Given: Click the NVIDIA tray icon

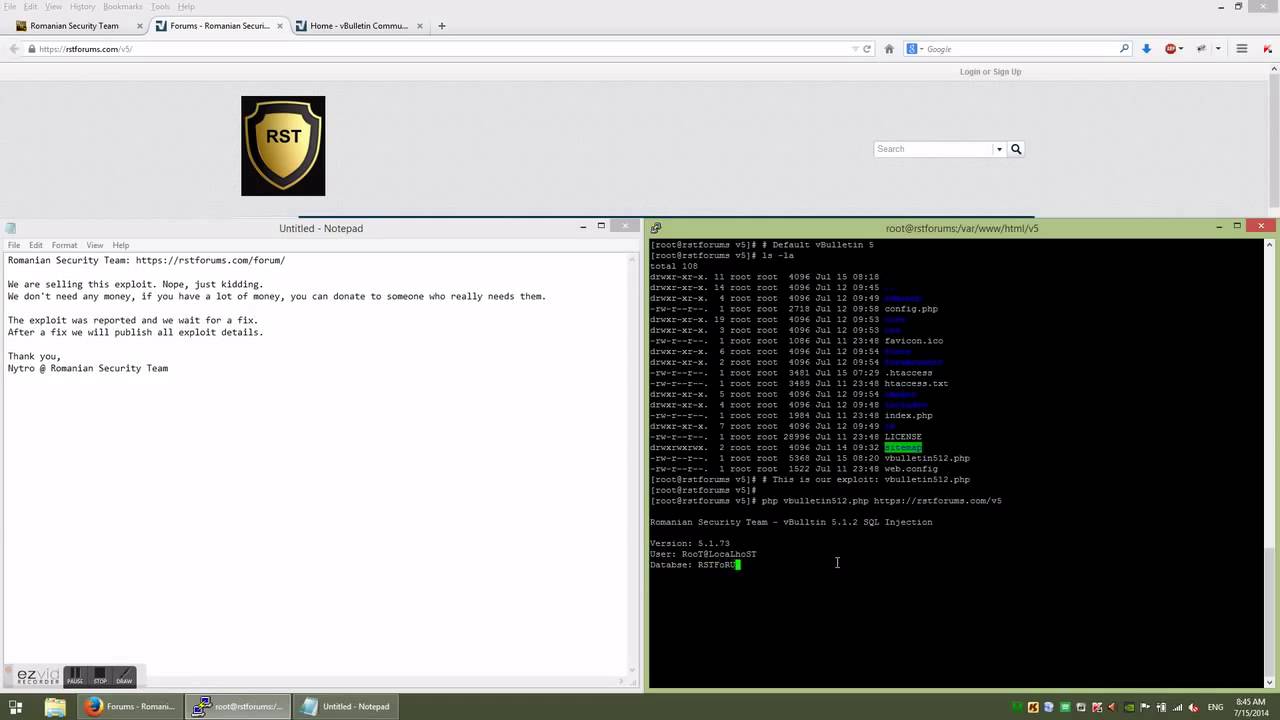Looking at the screenshot, I should click(1128, 707).
